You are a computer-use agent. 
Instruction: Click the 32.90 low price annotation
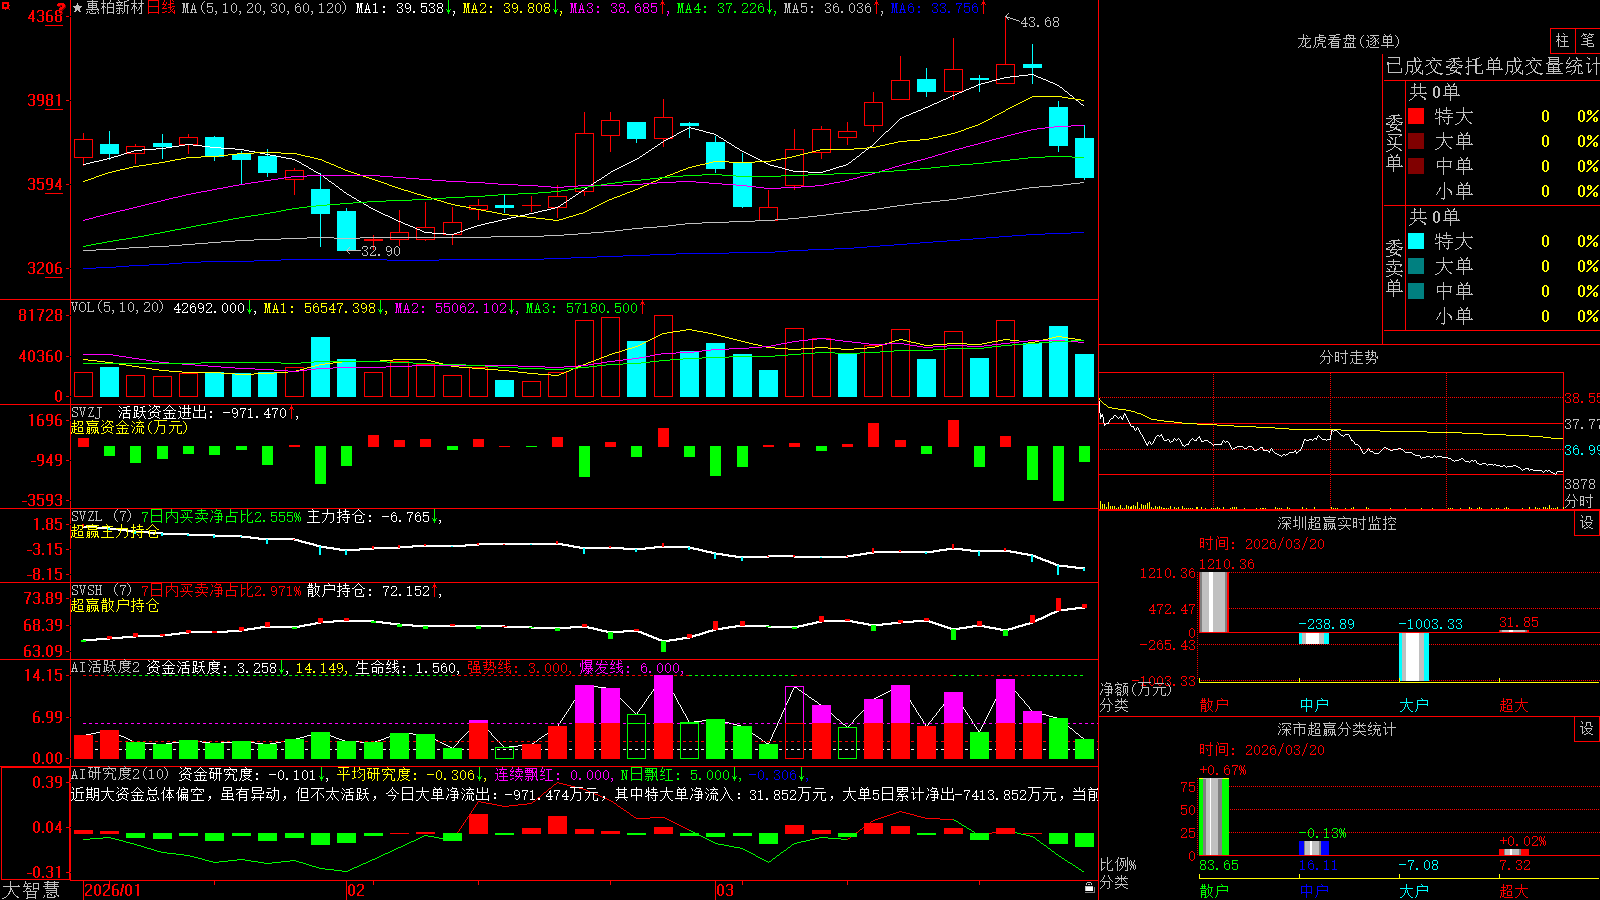(380, 251)
